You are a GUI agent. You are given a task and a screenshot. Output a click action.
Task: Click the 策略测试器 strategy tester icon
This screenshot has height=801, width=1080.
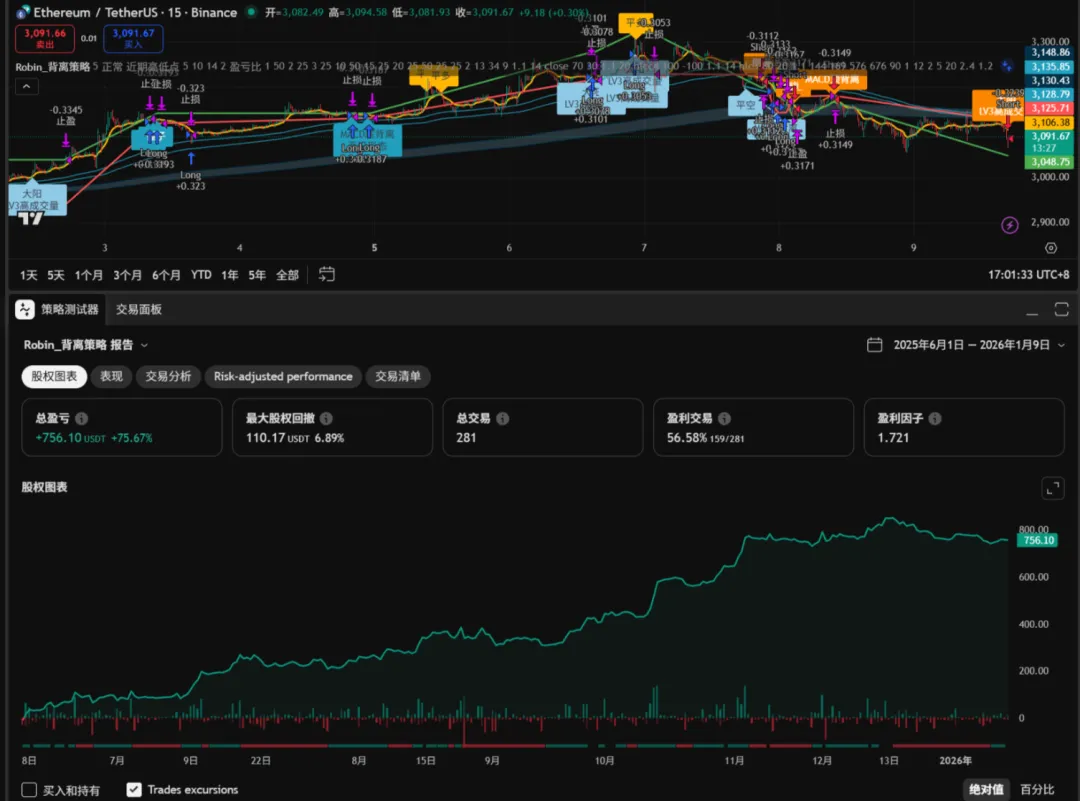pyautogui.click(x=25, y=310)
